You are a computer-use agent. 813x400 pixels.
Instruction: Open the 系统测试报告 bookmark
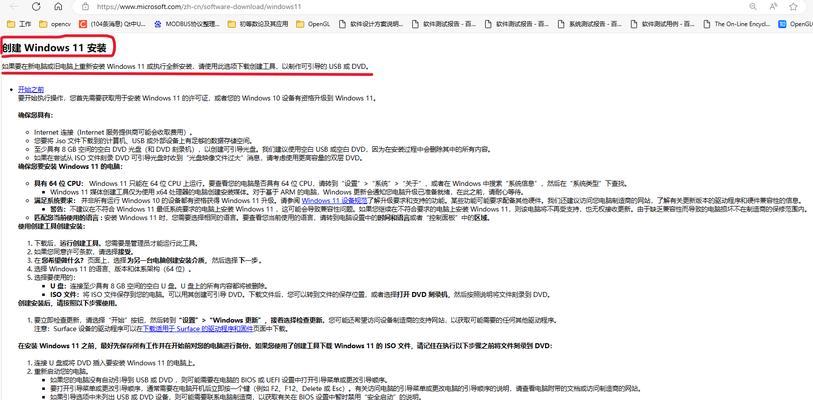pos(588,24)
